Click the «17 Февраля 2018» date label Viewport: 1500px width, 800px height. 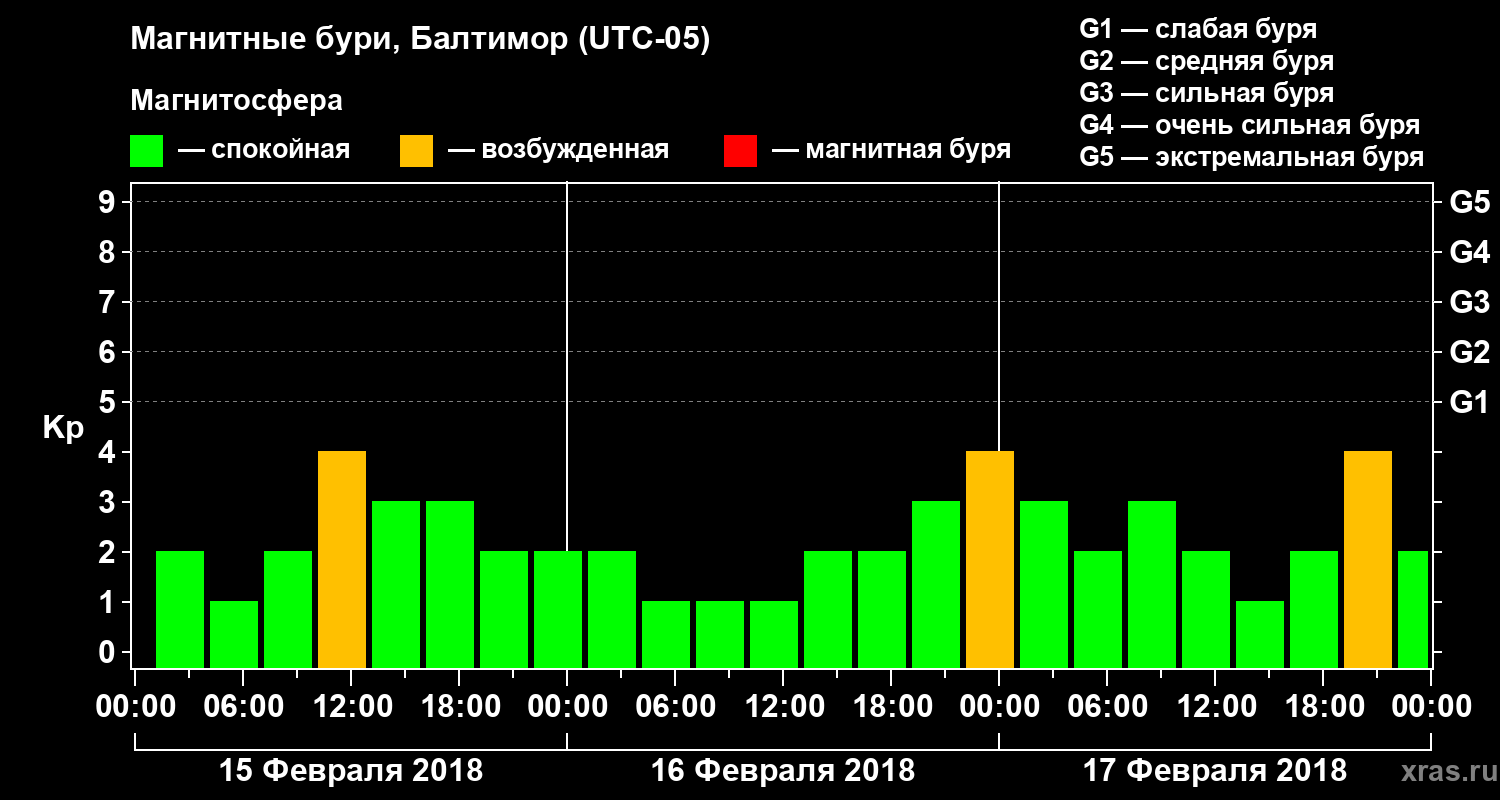[1215, 771]
